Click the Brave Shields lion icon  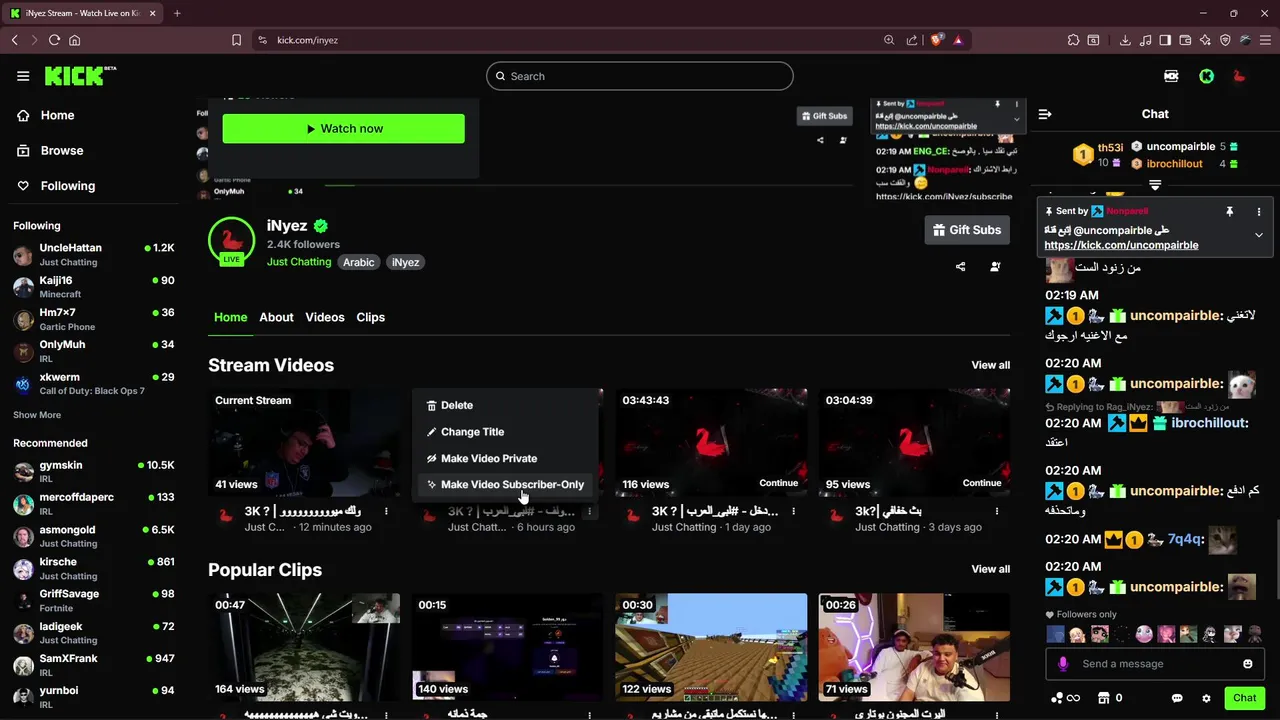point(936,40)
